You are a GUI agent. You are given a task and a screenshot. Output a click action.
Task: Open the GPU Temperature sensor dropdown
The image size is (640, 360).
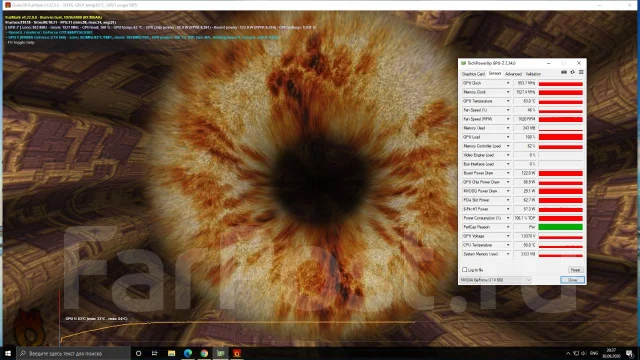(x=508, y=101)
